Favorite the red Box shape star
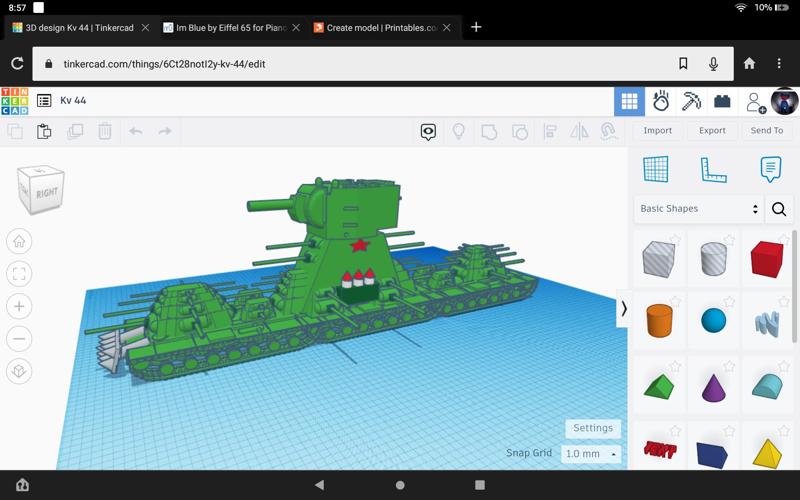The image size is (800, 500). pyautogui.click(x=784, y=239)
